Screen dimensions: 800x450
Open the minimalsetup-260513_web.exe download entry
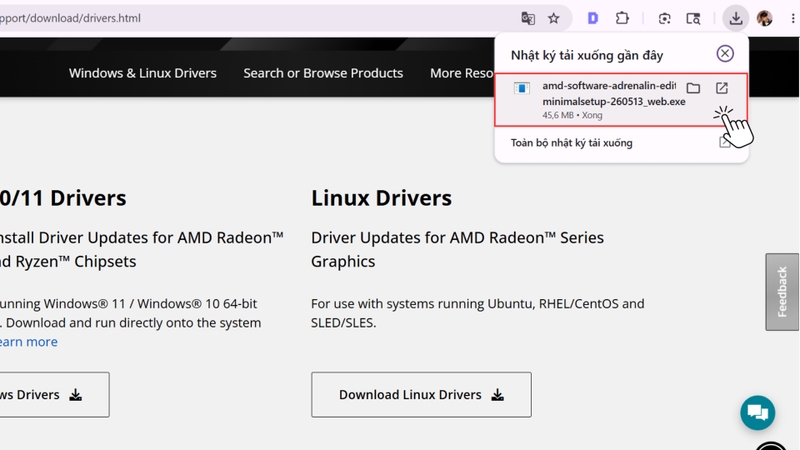(x=621, y=100)
